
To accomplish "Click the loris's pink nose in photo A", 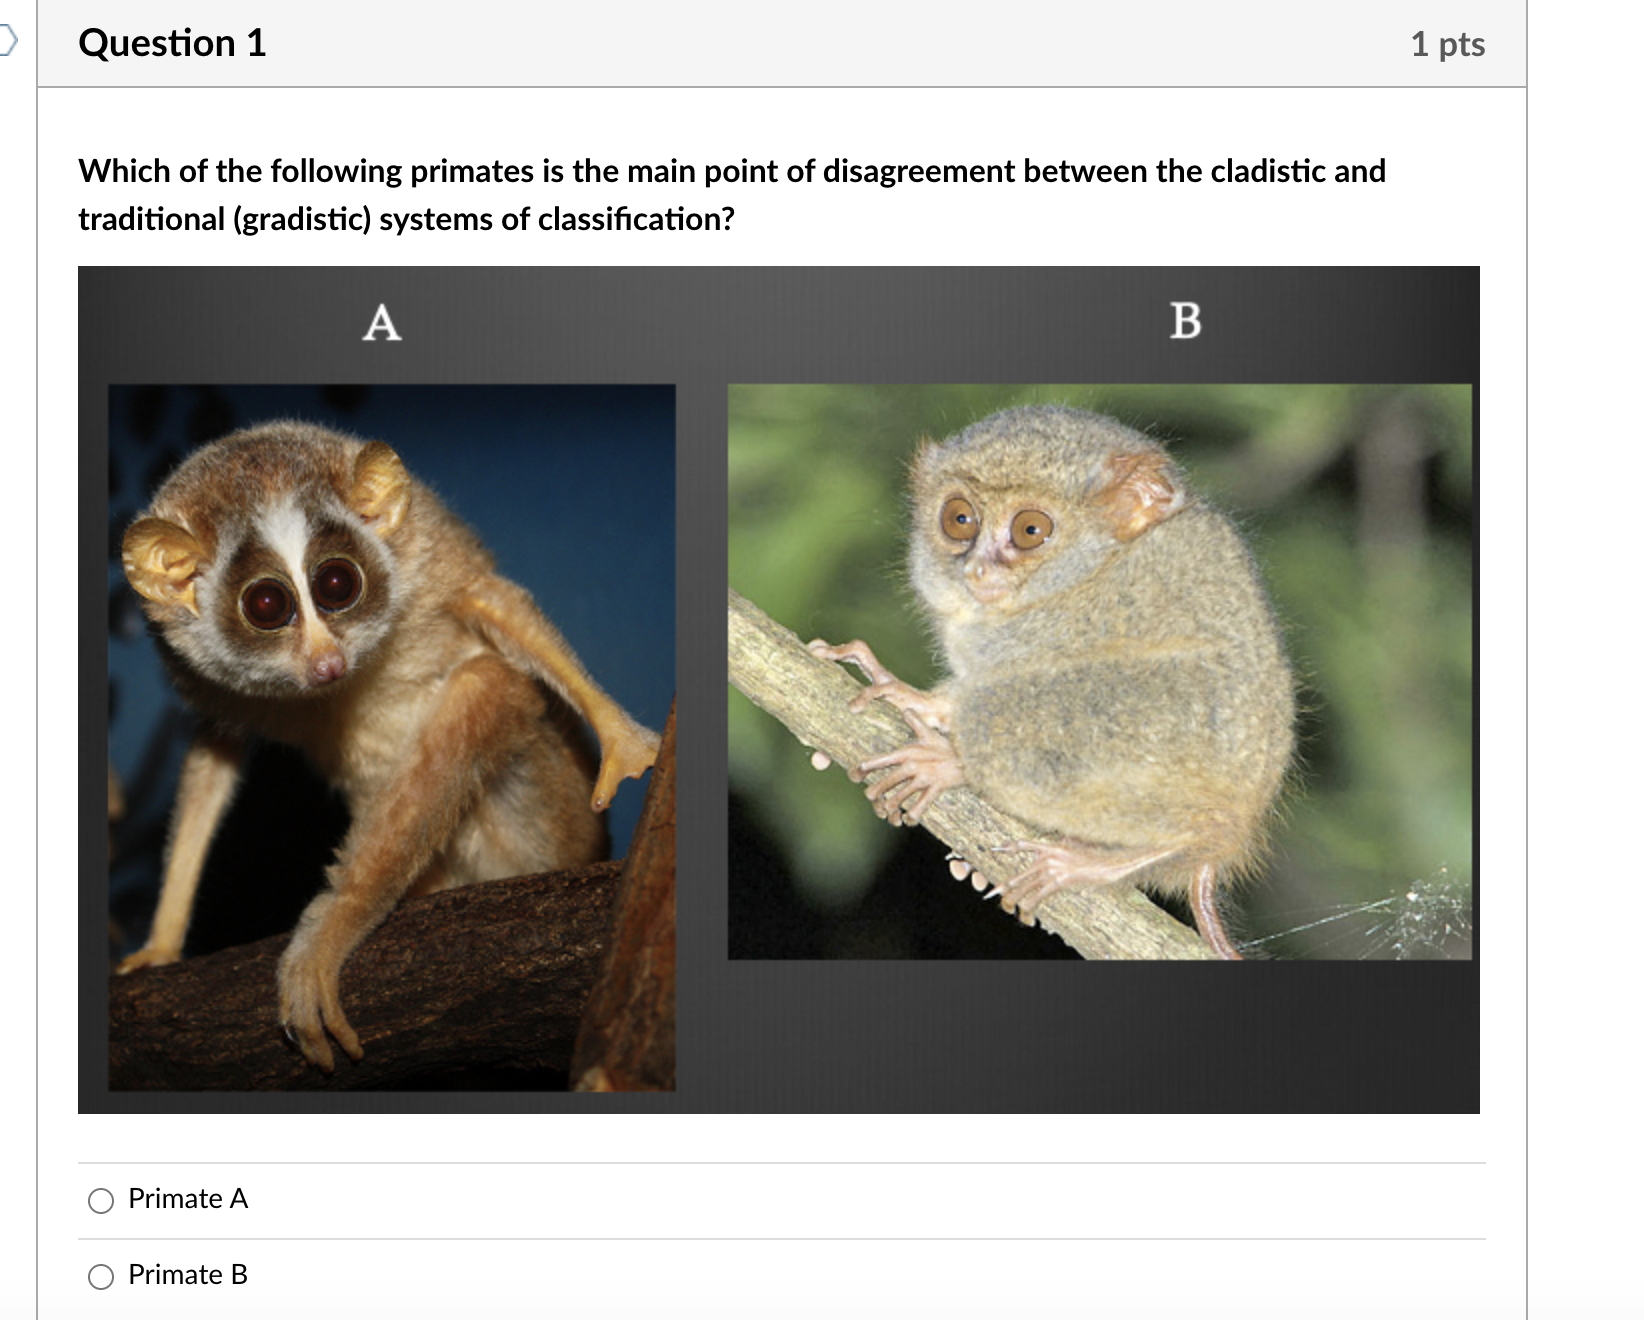I will pos(326,665).
